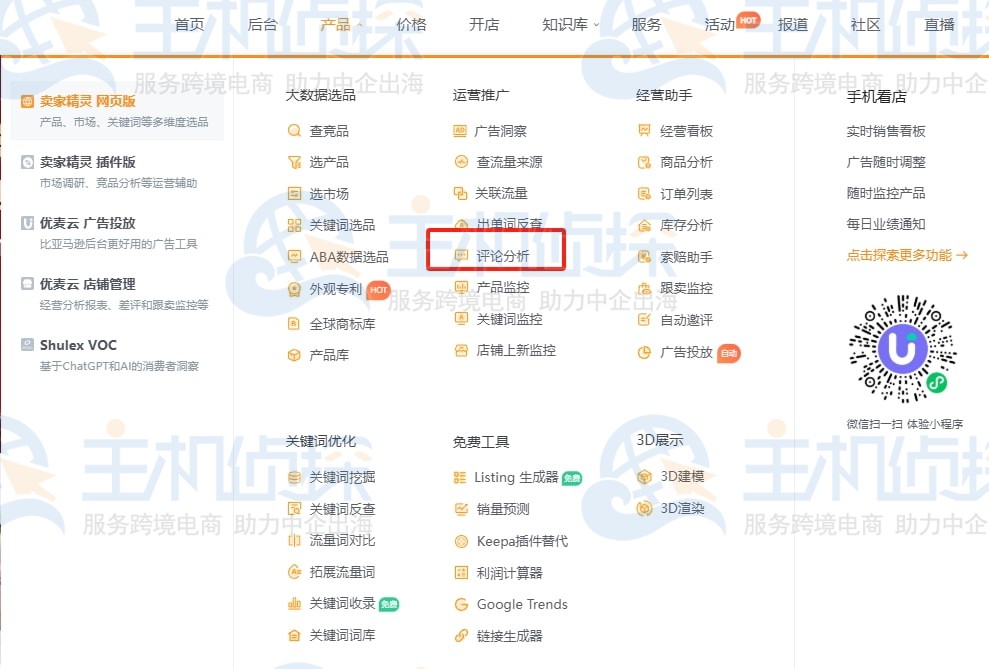Viewport: 989px width, 669px height.
Task: Open the 3D建模 modeling tool
Action: [x=680, y=477]
